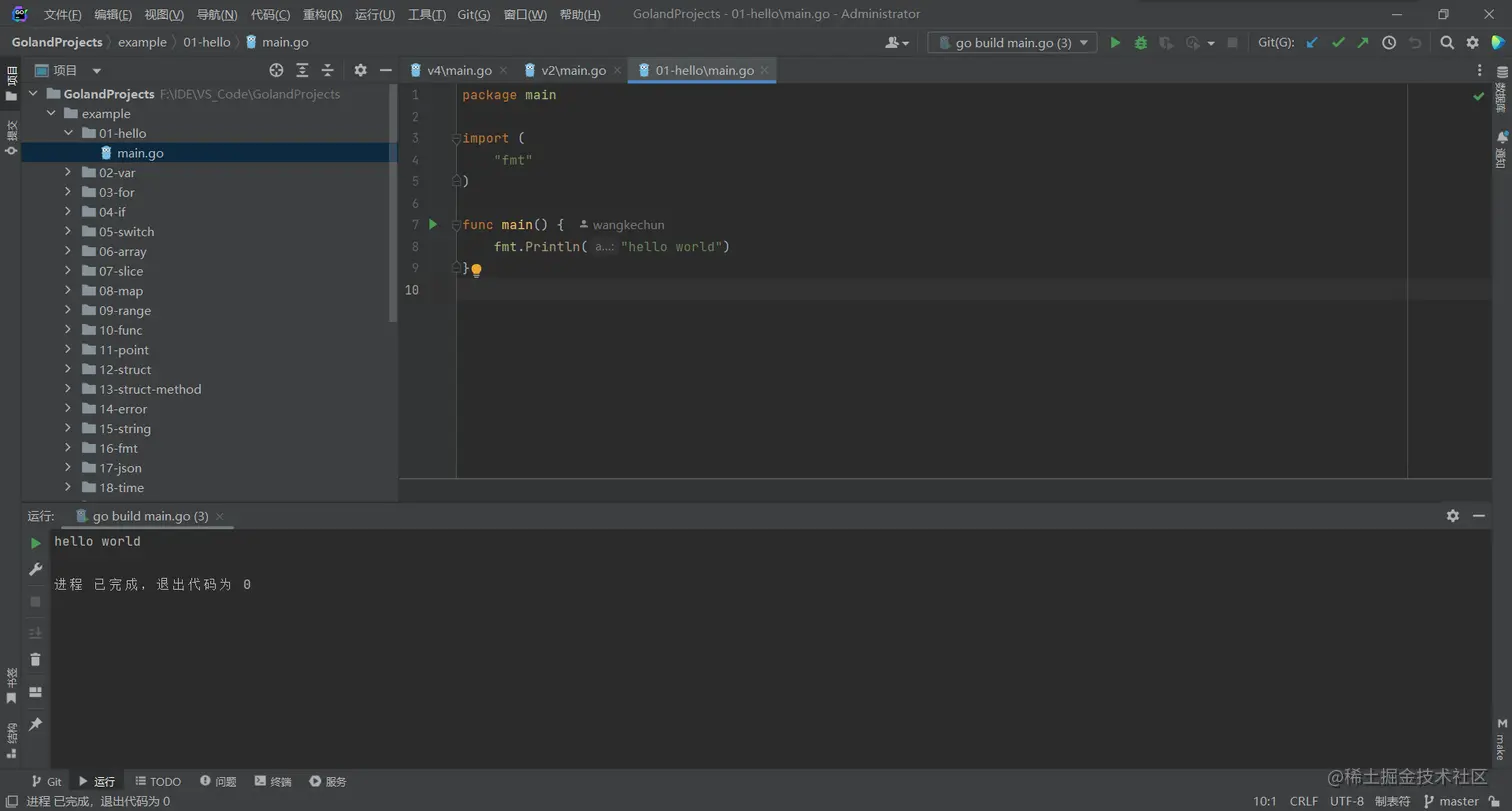Open the profiler run dropdown arrow
This screenshot has height=811, width=1512.
pos(1211,43)
